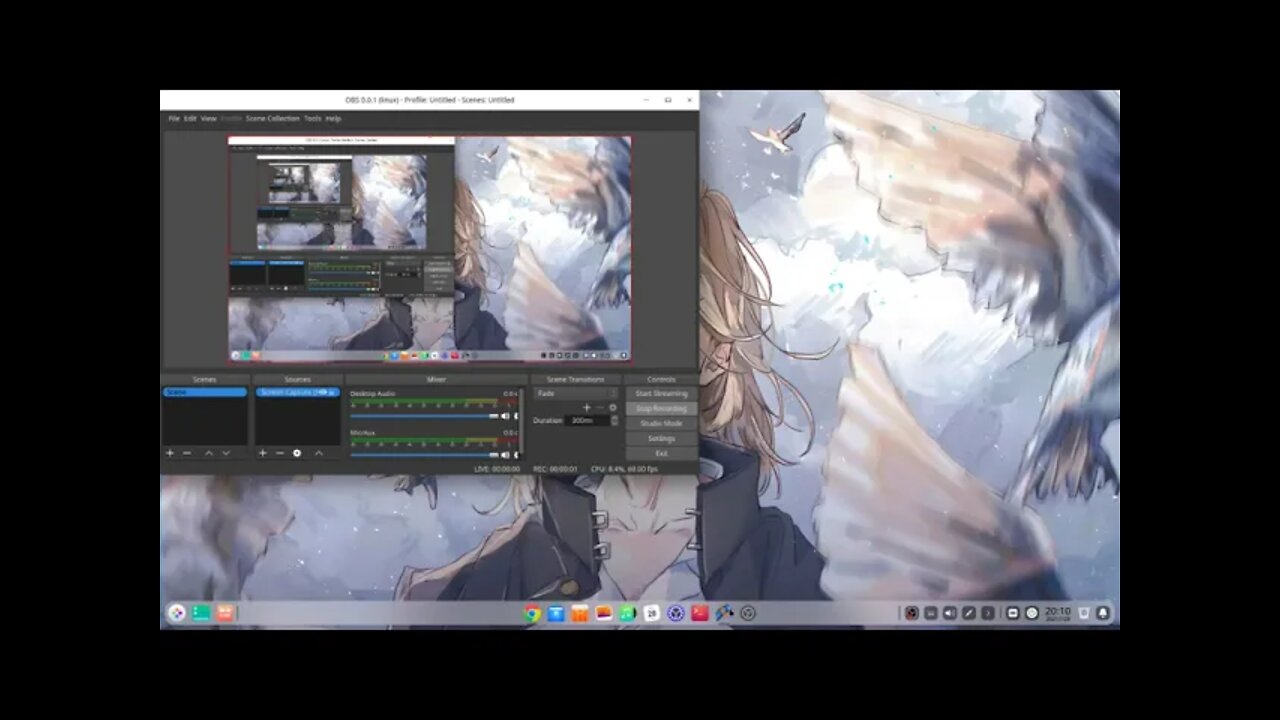Open the volume tray icon in the dock

pyautogui.click(x=949, y=613)
